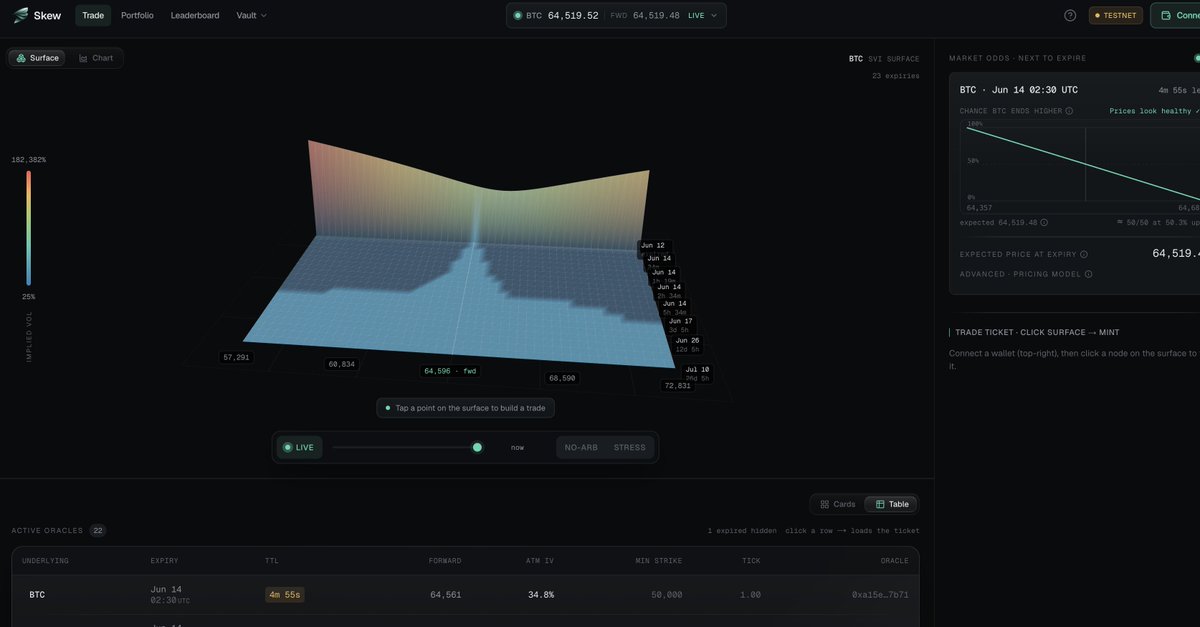Click the Tap a point on the surface hint
1200x627 pixels.
click(466, 408)
